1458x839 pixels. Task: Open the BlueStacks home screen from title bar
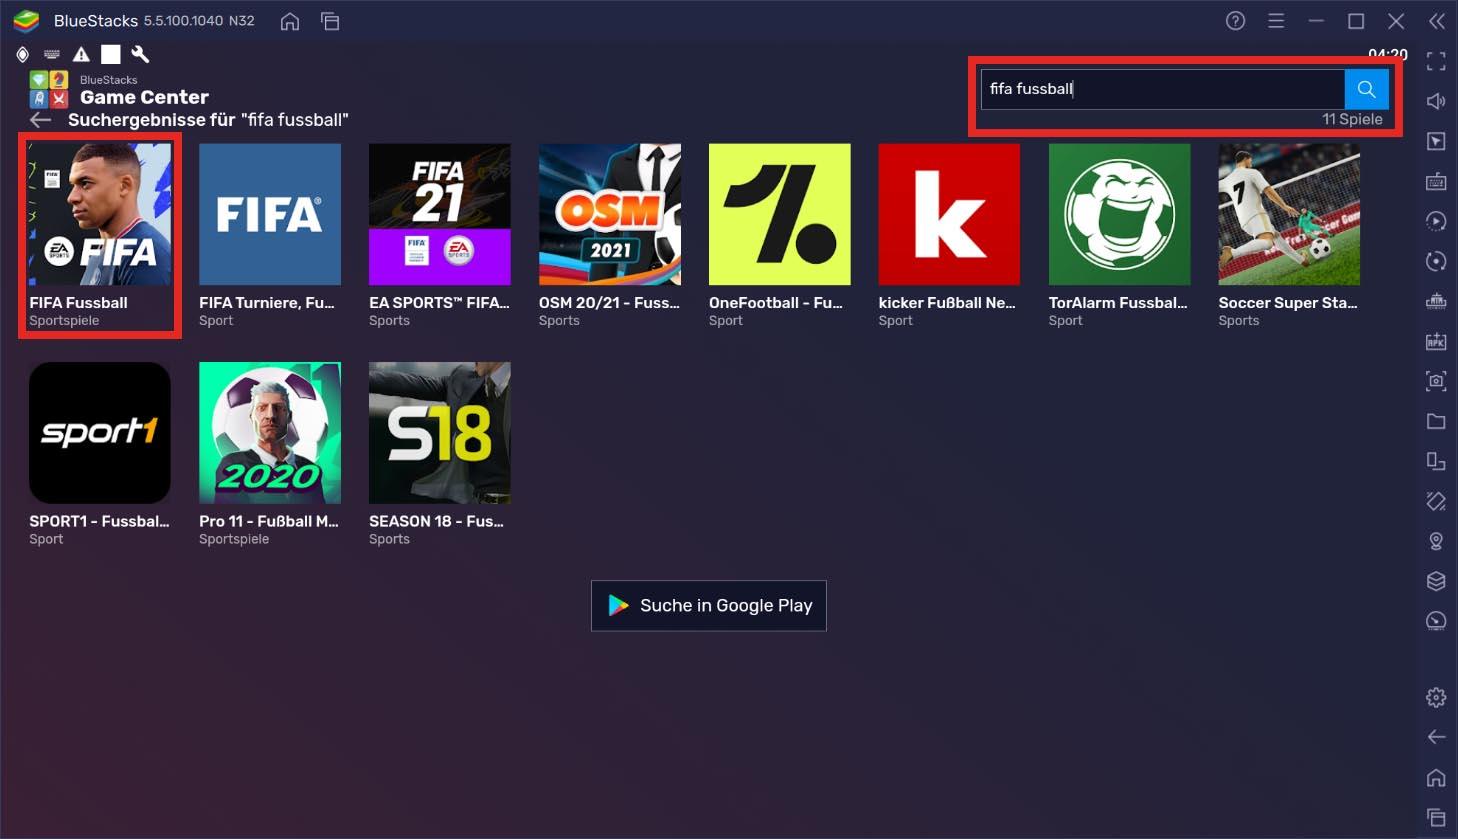290,21
